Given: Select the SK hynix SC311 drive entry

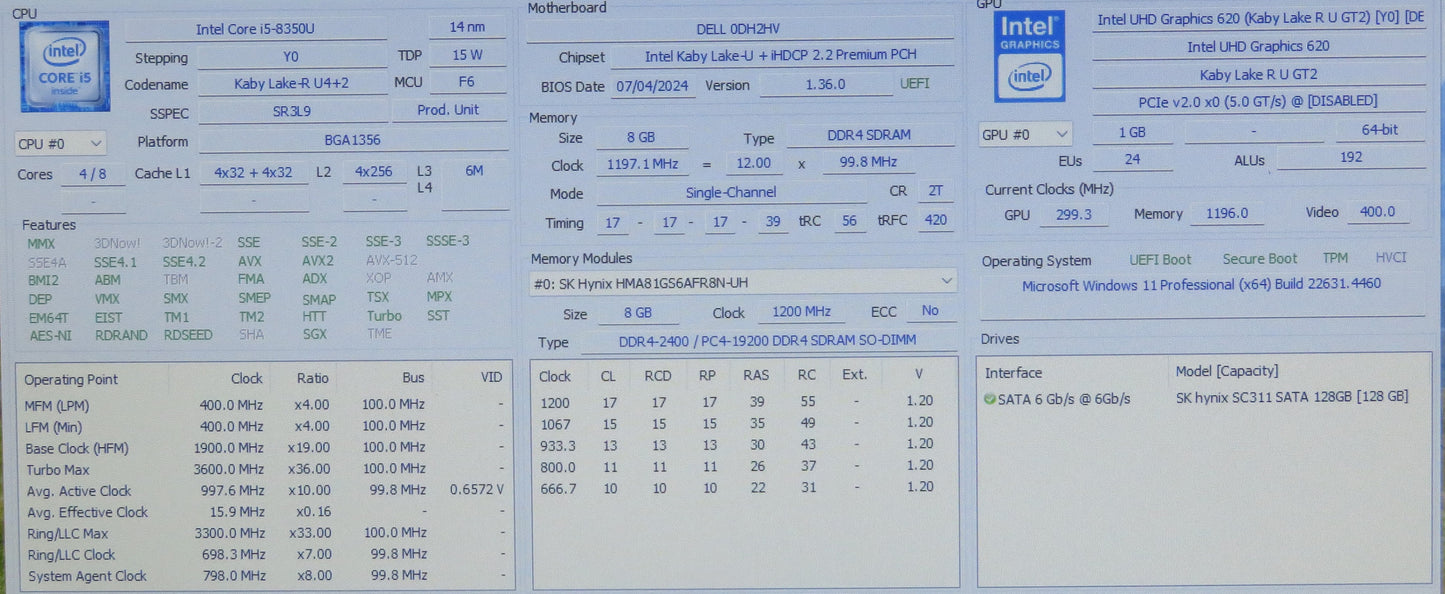Looking at the screenshot, I should (x=1291, y=397).
